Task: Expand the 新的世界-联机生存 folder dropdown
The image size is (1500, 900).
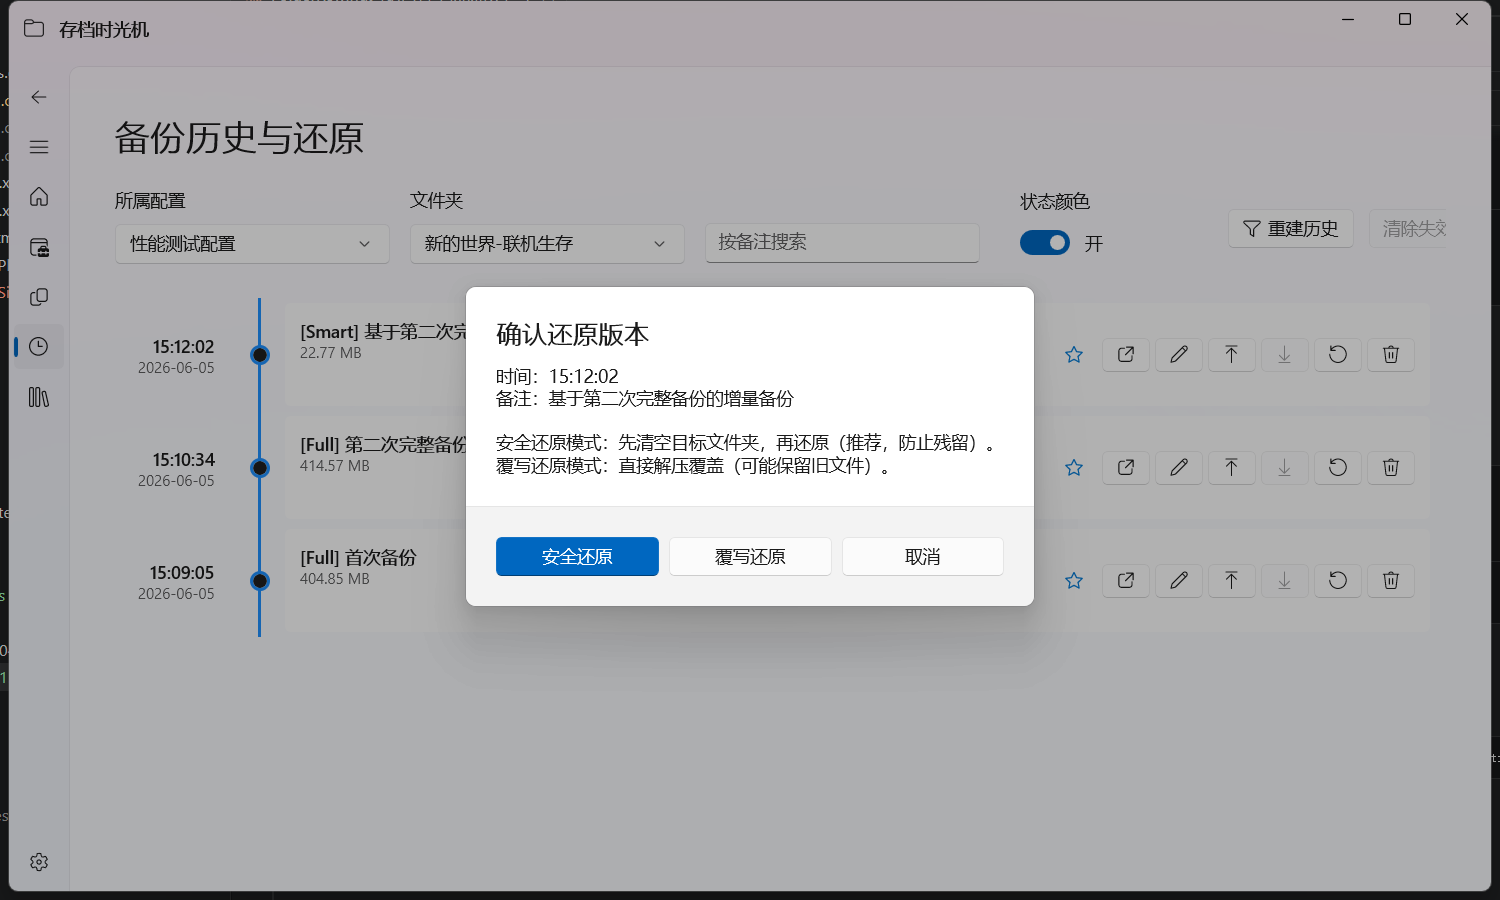Action: 547,244
